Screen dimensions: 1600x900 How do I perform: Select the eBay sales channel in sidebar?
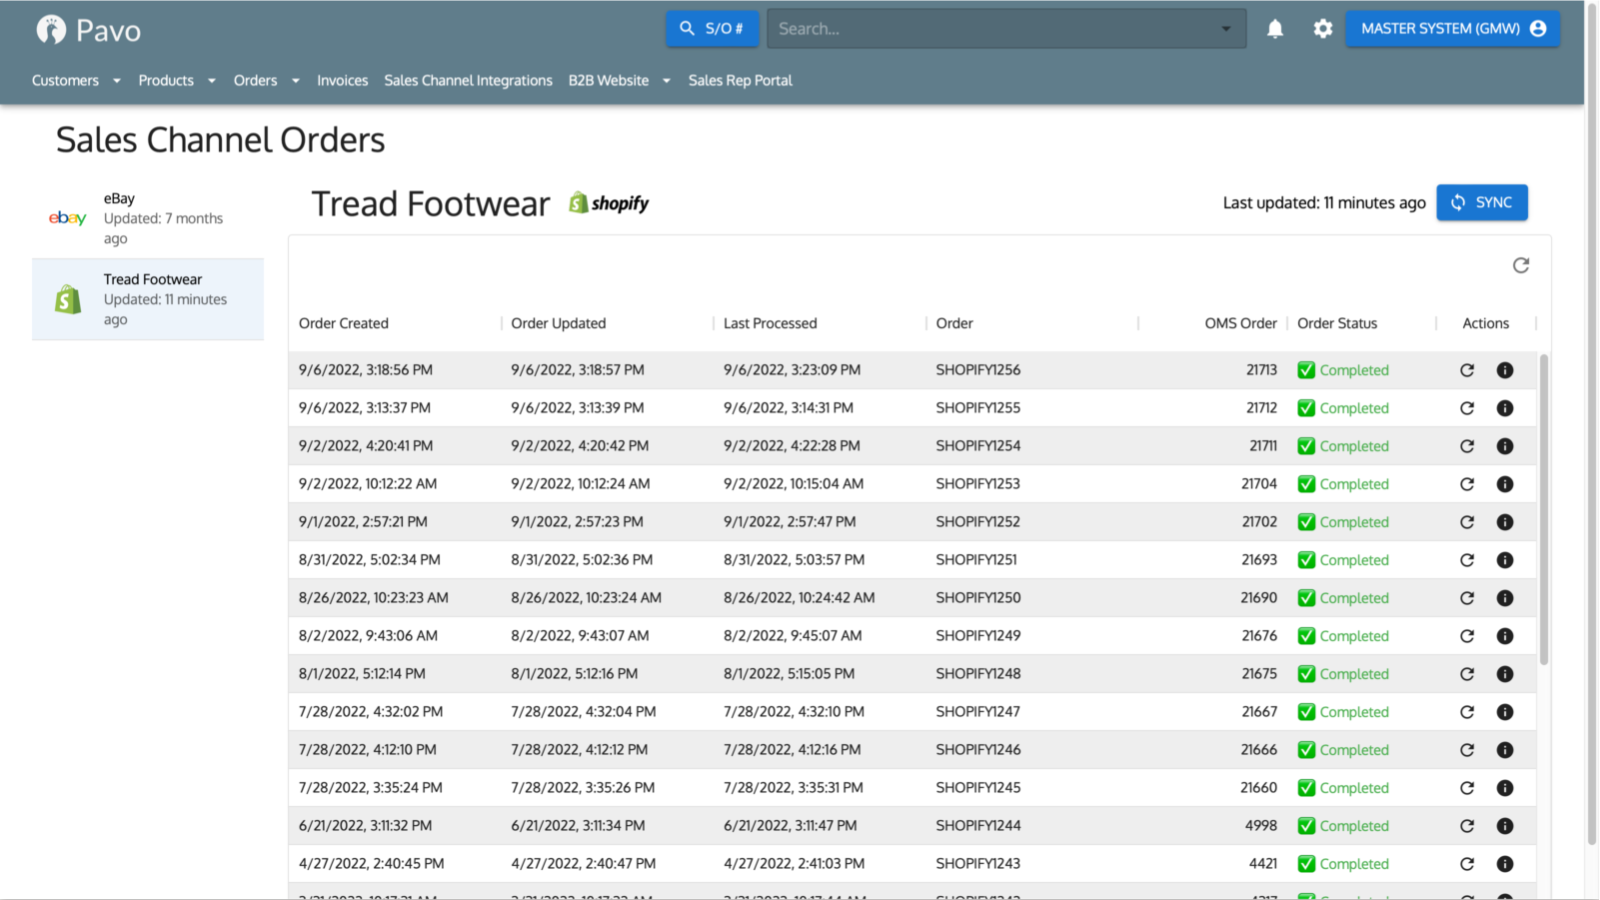point(148,218)
